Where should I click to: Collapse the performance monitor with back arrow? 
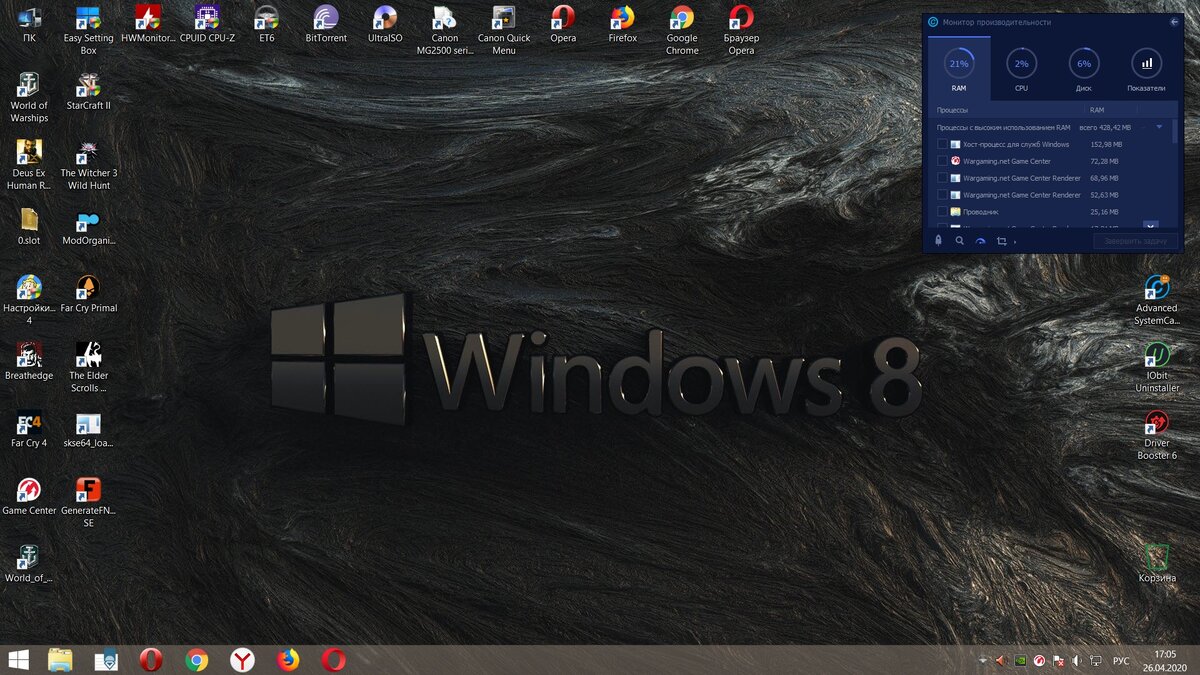(x=1174, y=21)
